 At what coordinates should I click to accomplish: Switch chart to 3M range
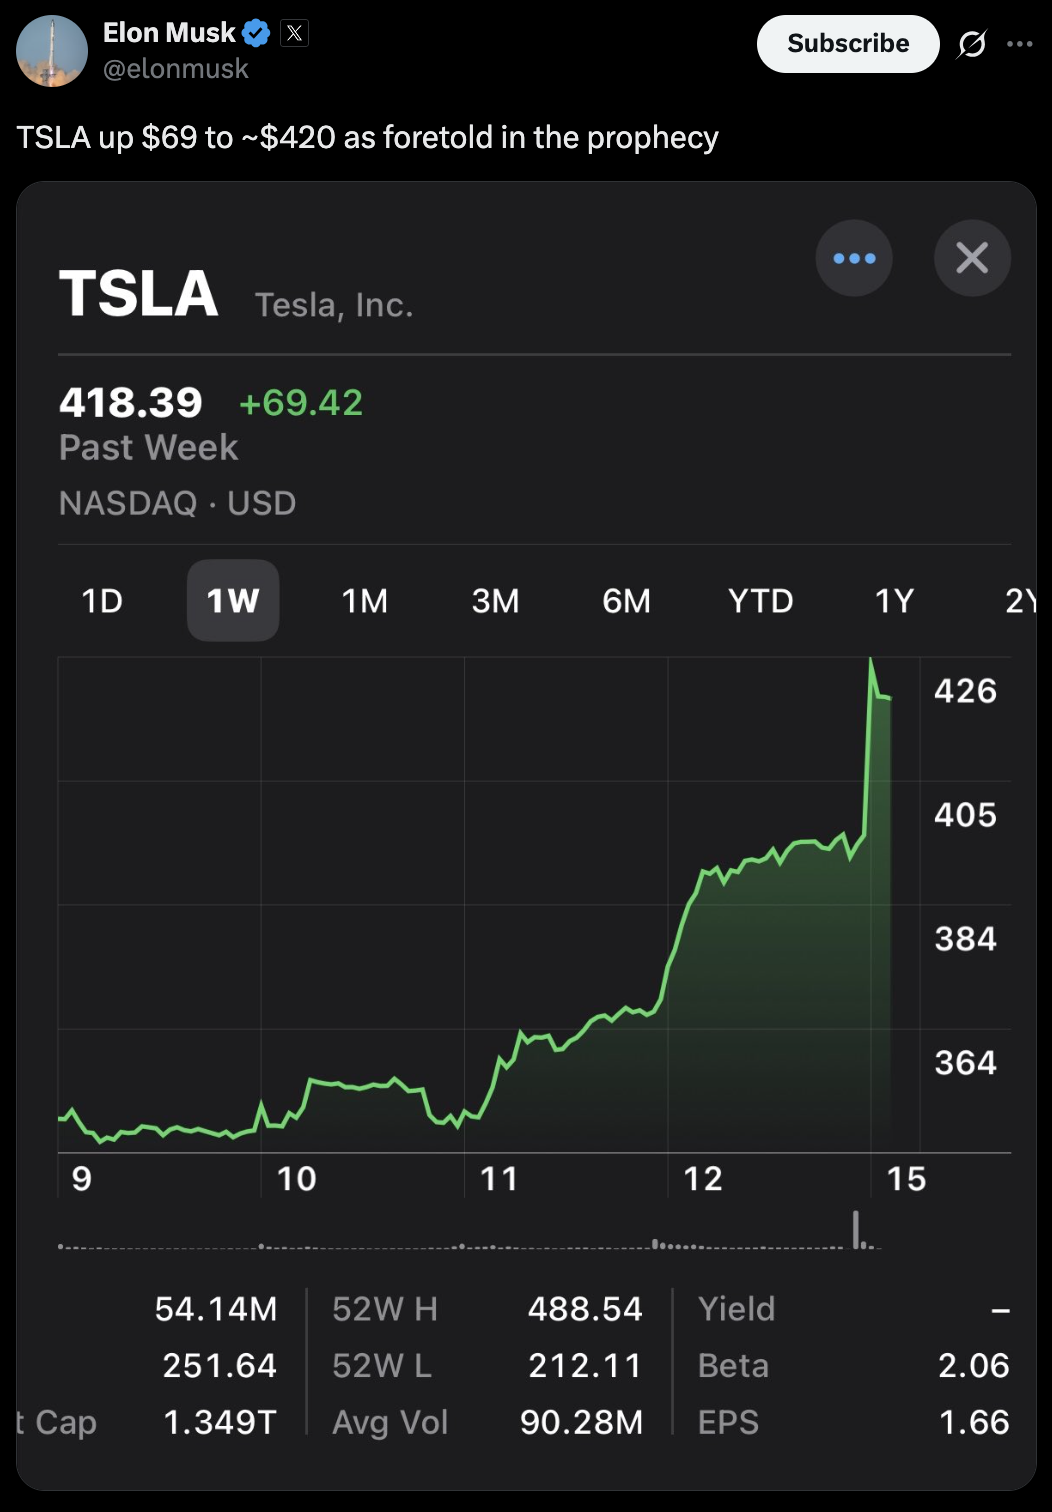[495, 601]
